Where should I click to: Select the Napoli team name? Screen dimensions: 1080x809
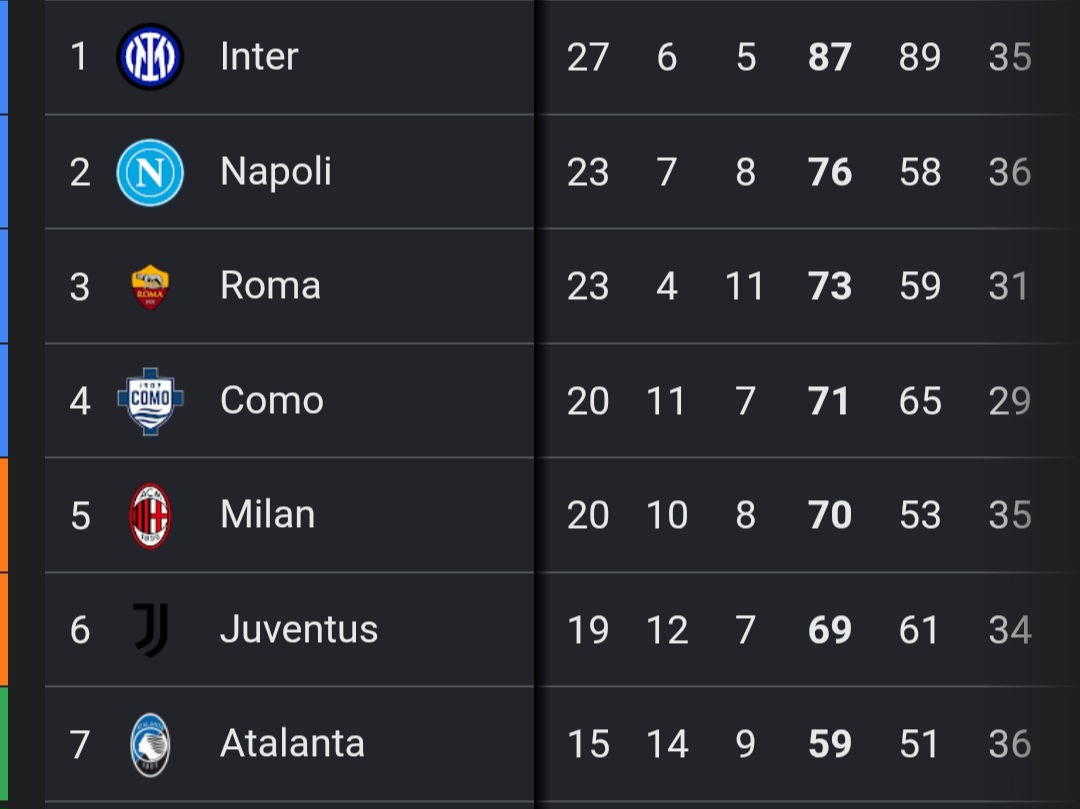coord(276,172)
